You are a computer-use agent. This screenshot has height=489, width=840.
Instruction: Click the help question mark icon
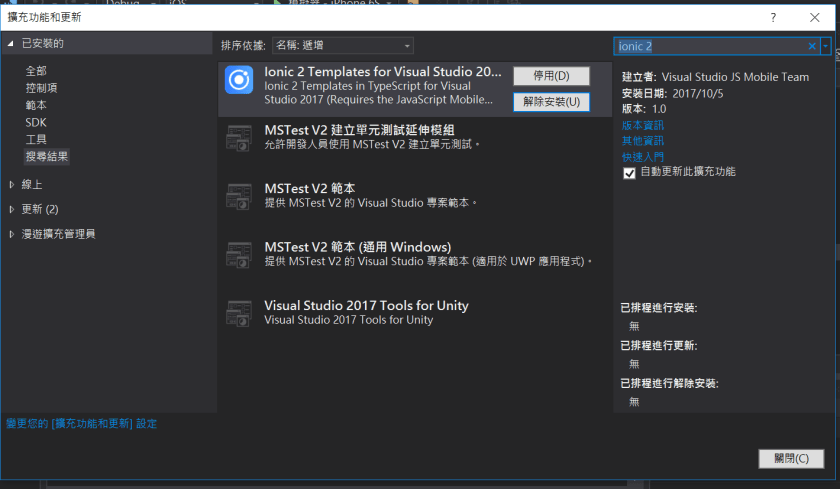click(x=773, y=18)
